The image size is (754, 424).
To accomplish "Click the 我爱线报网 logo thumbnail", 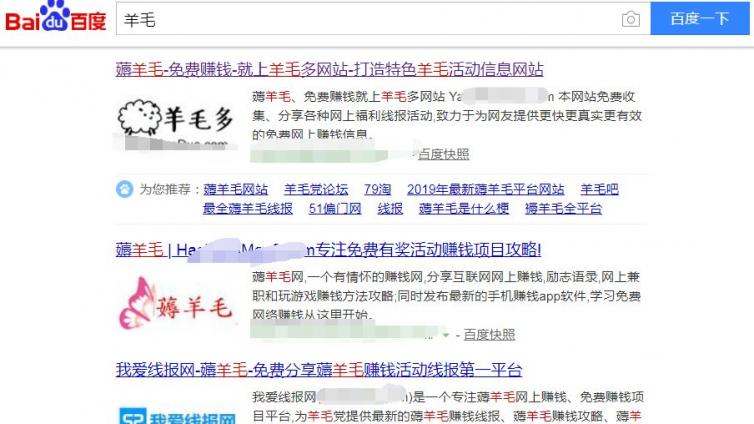I will [177, 416].
